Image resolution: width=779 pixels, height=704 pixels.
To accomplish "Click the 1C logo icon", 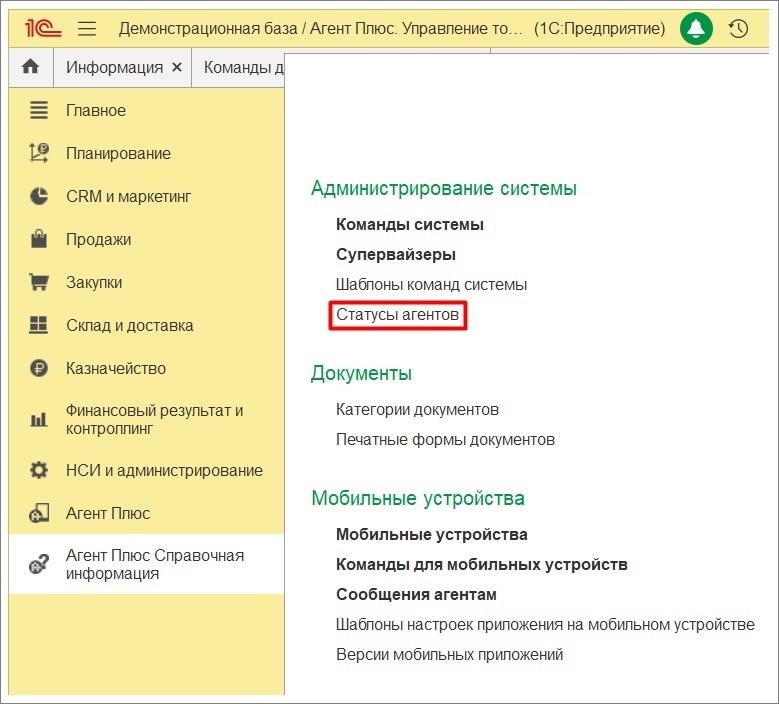I will pyautogui.click(x=43, y=28).
